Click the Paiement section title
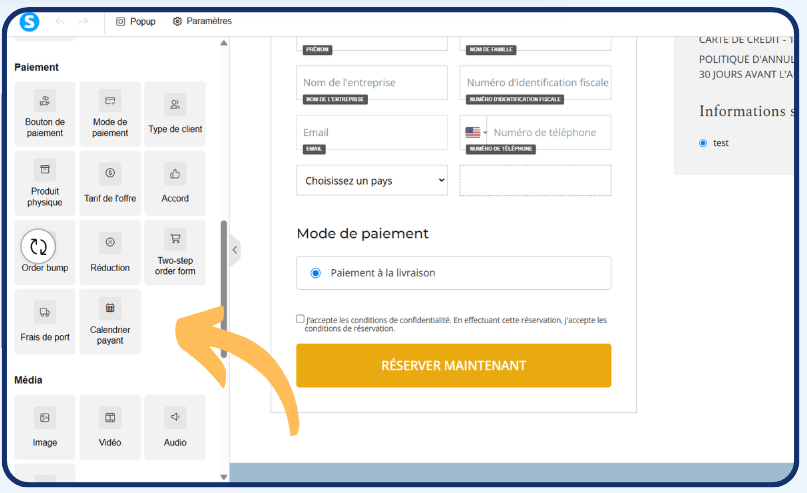 (x=37, y=67)
